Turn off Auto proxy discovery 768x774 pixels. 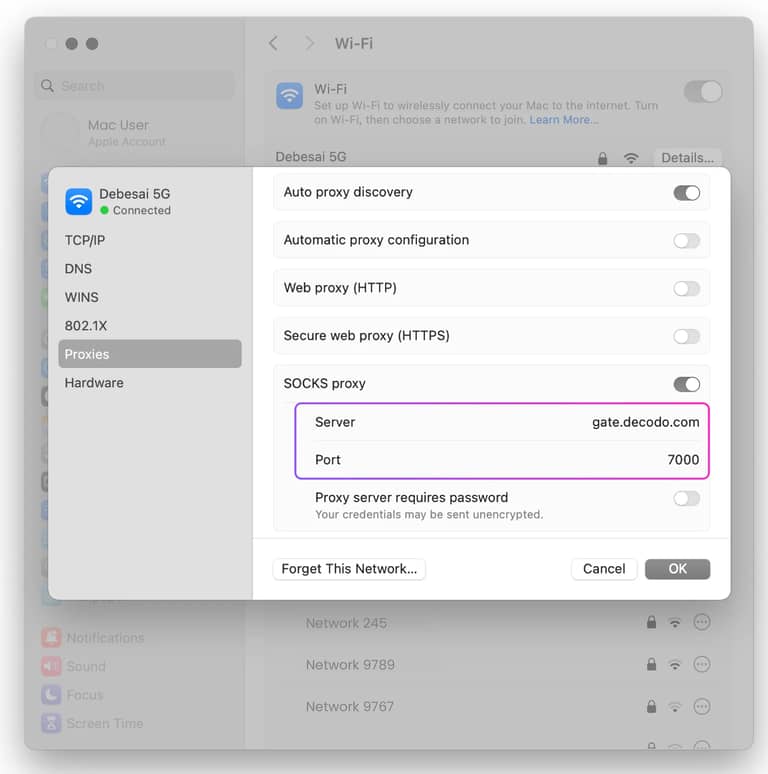pos(687,193)
